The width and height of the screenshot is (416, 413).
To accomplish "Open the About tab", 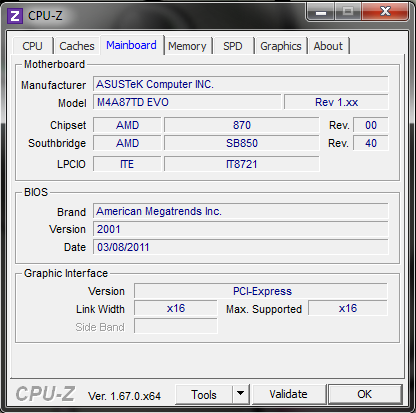I will (x=328, y=46).
